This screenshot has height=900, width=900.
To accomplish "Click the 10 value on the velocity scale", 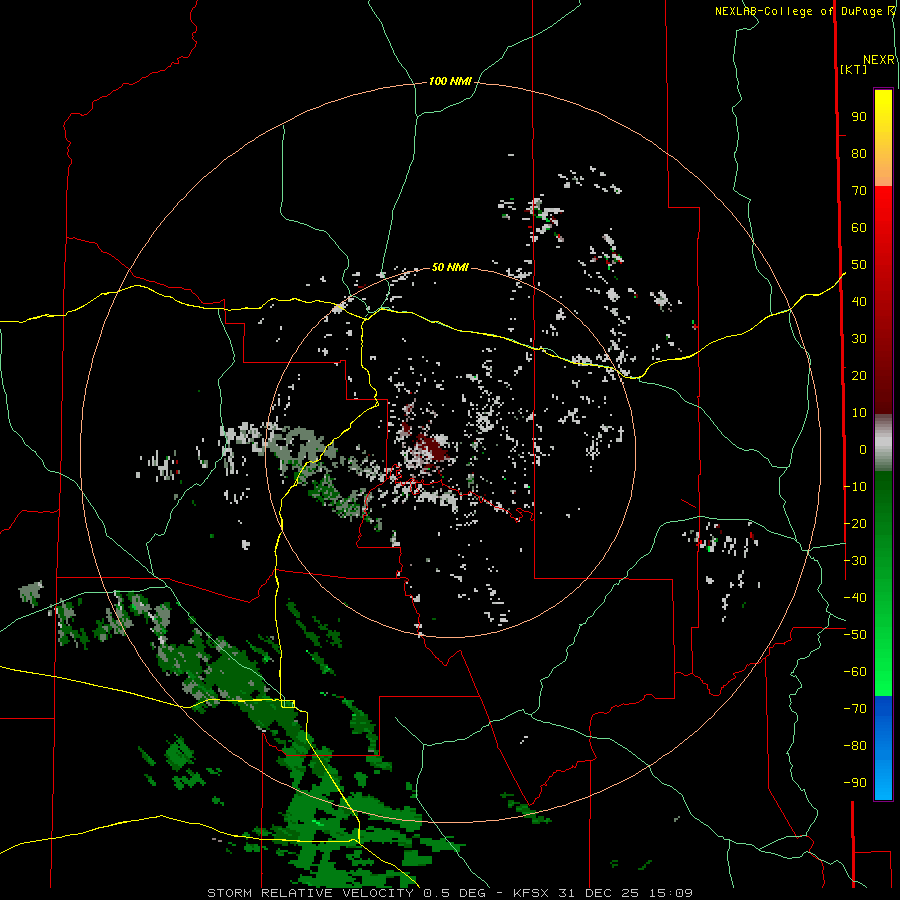I will [x=859, y=413].
